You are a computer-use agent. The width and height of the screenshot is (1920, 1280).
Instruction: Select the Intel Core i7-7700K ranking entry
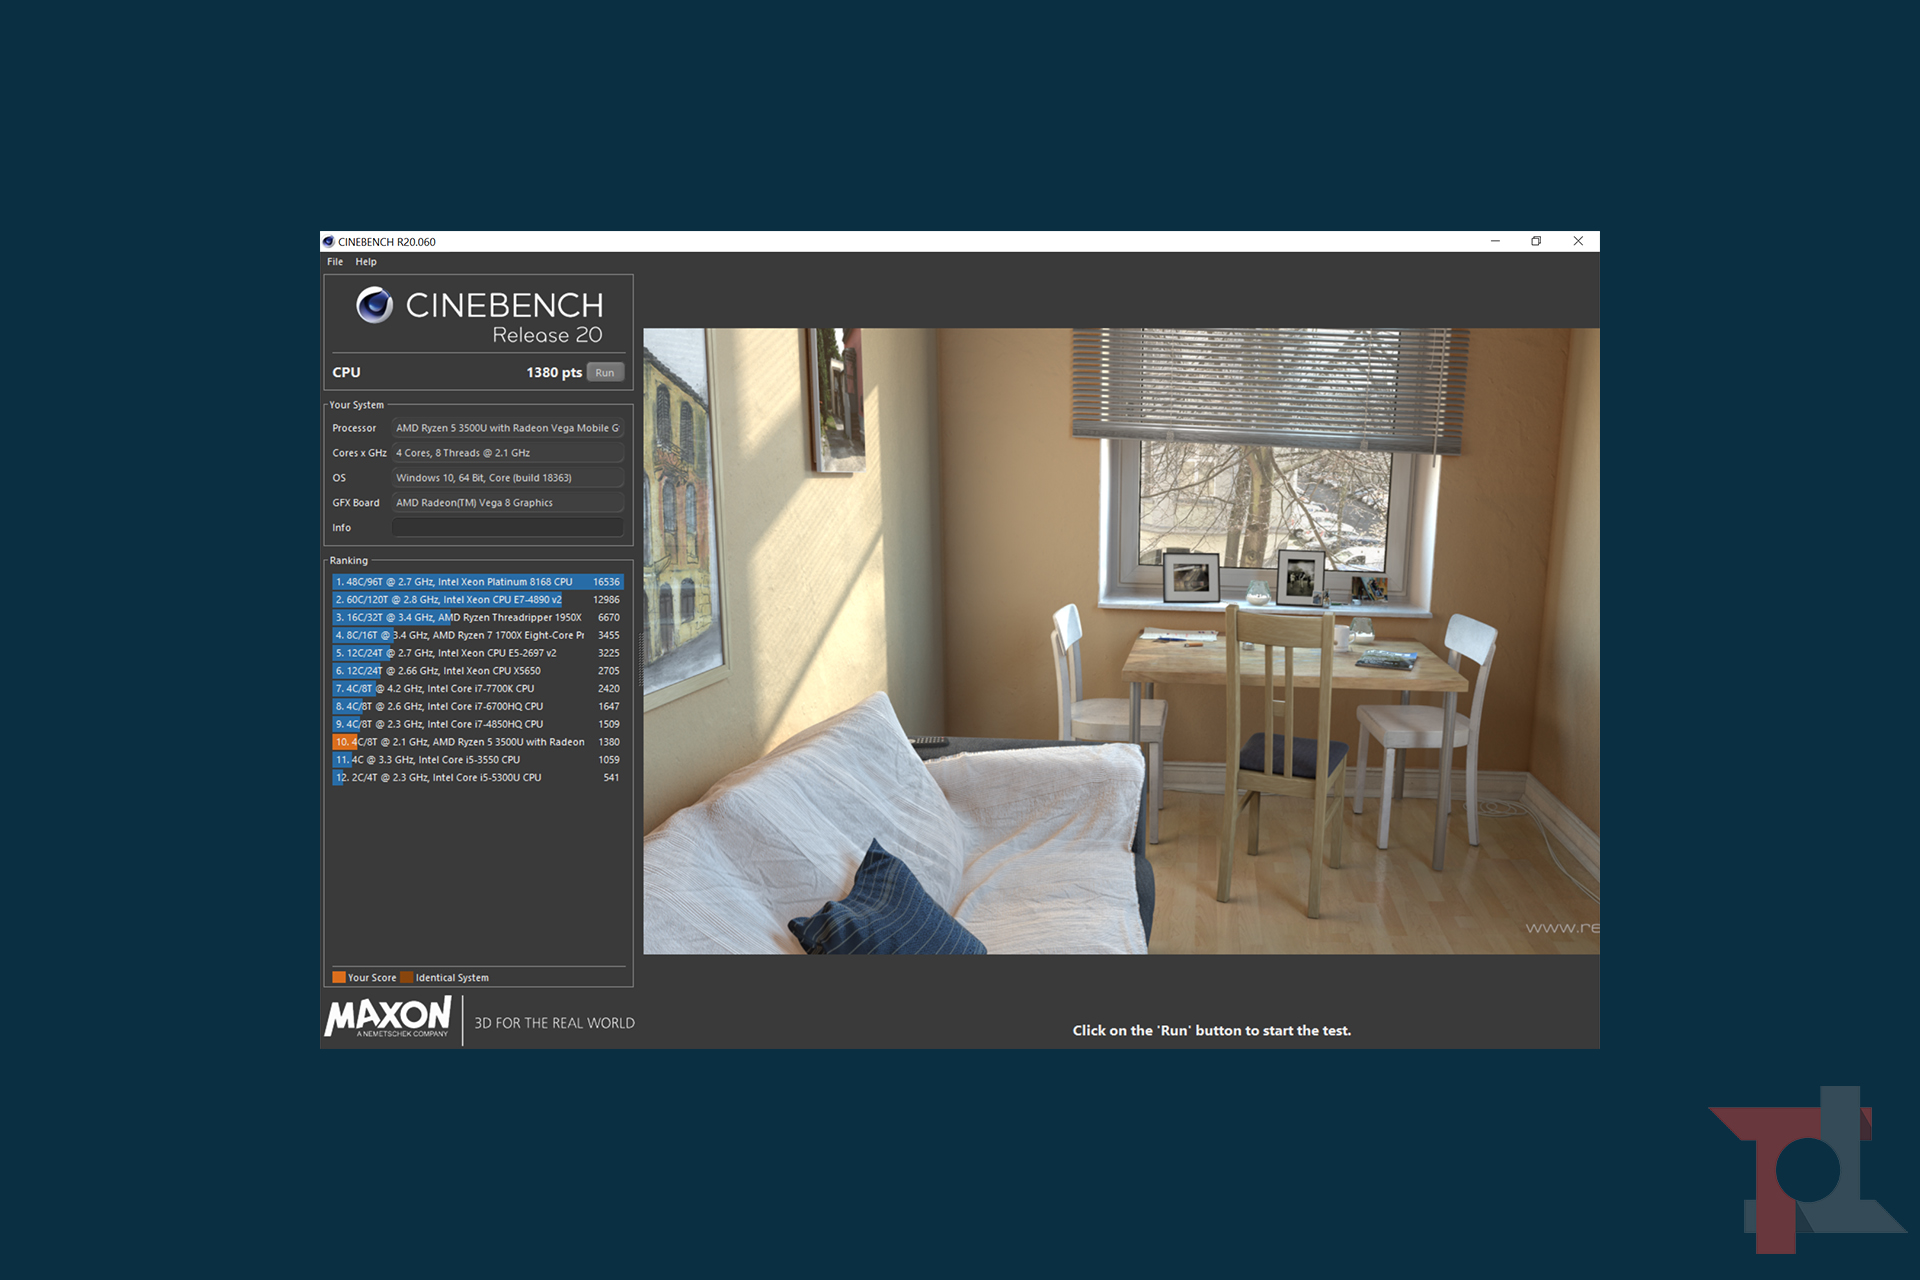pyautogui.click(x=477, y=689)
